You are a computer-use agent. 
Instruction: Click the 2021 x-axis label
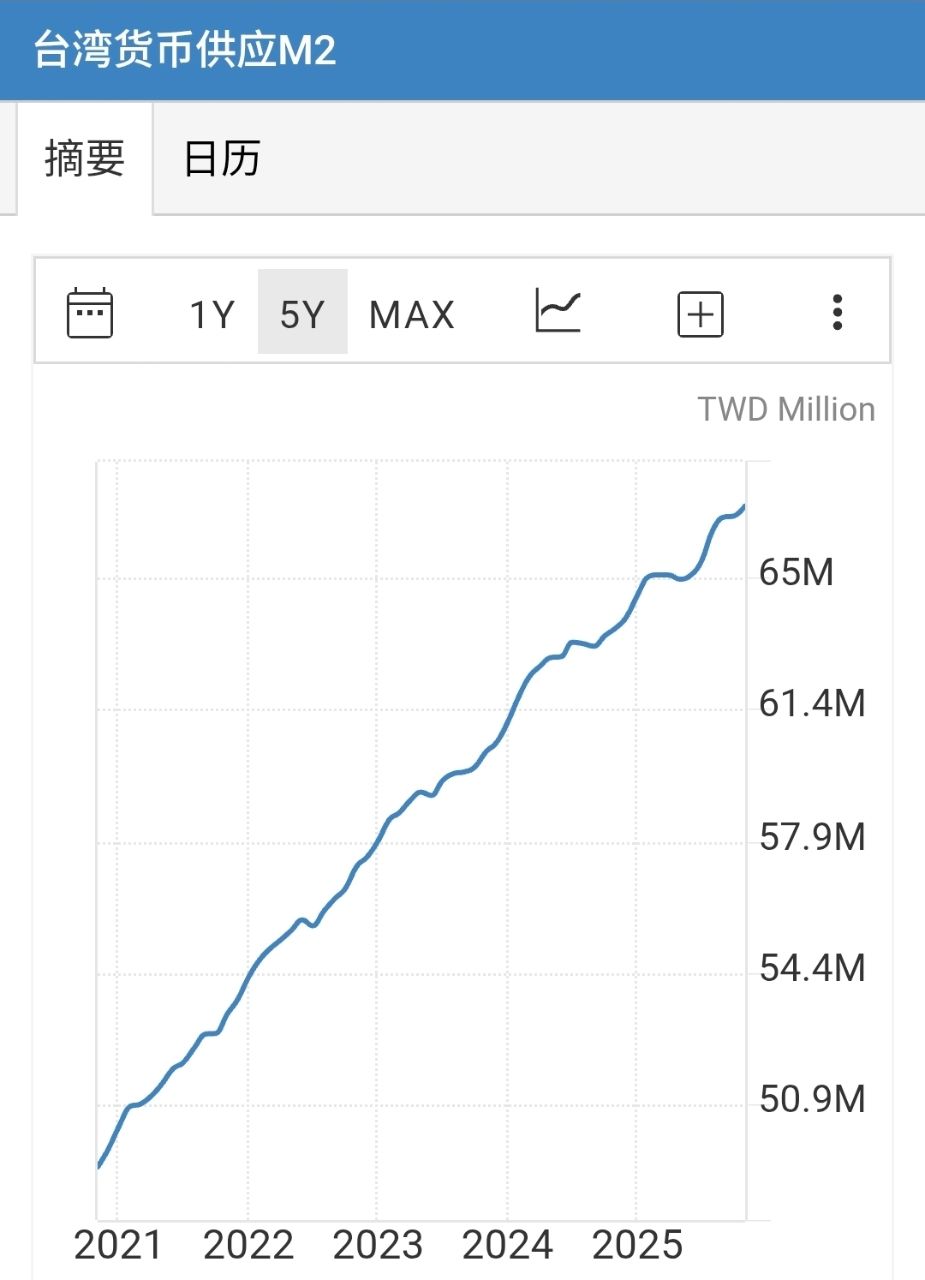(x=118, y=1246)
